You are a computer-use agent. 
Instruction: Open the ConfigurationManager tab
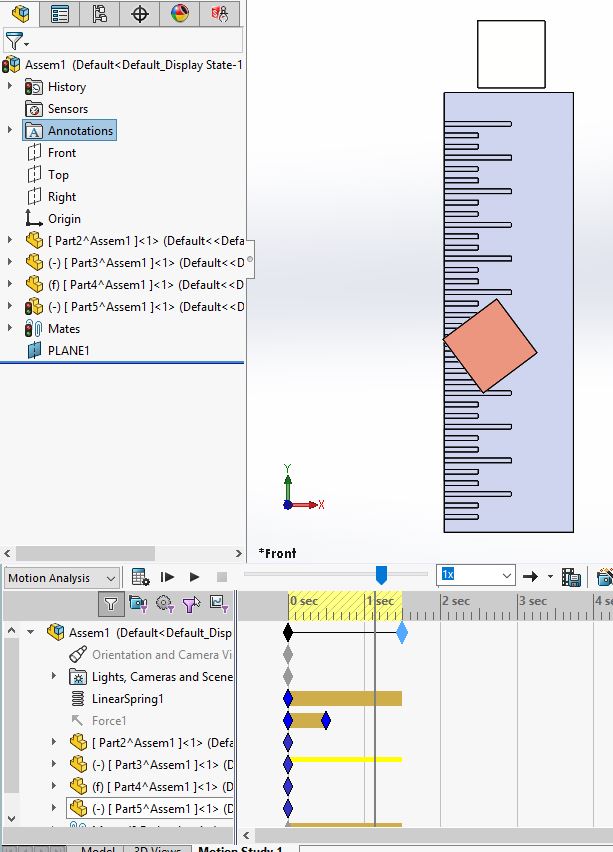(99, 13)
